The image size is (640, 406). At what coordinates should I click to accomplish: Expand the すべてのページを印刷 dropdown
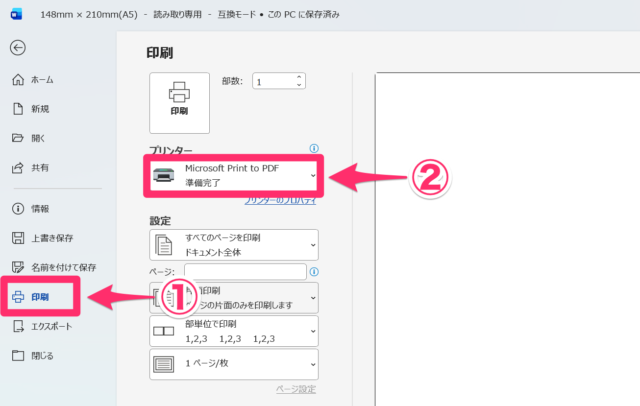(x=233, y=245)
